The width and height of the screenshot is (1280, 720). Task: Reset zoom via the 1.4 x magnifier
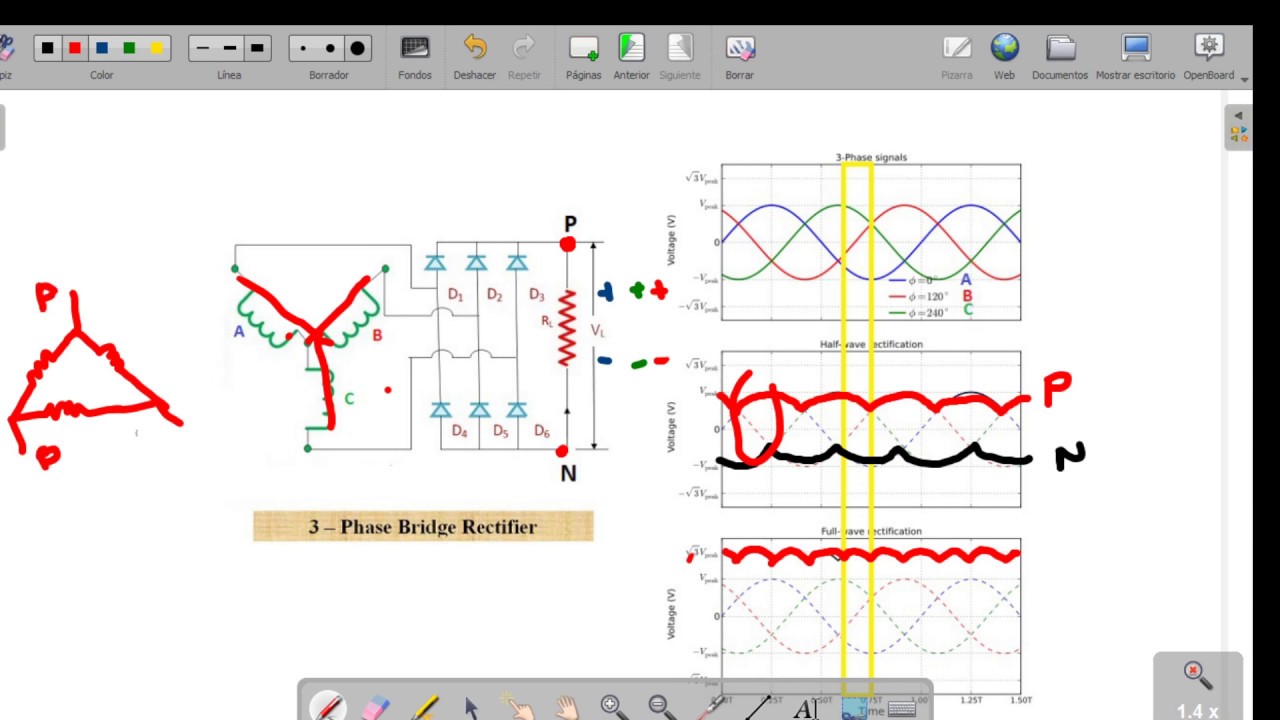1198,689
